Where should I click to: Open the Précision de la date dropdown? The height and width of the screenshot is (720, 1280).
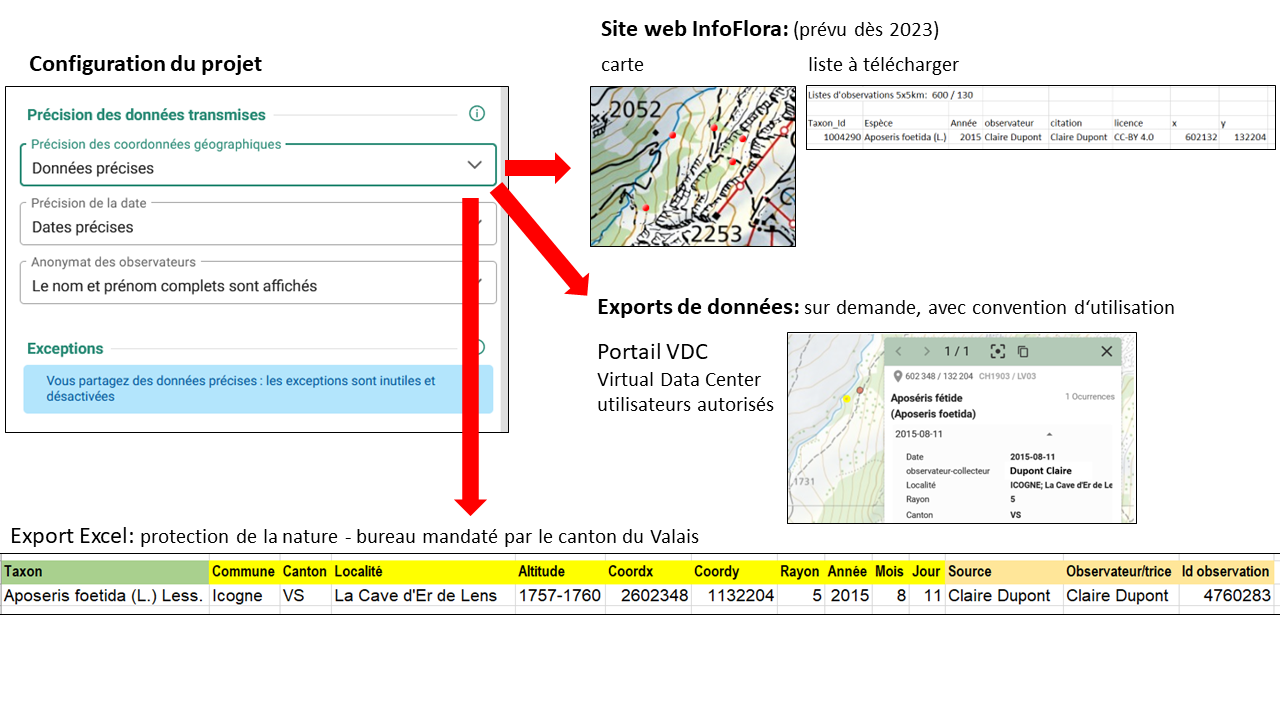(258, 224)
